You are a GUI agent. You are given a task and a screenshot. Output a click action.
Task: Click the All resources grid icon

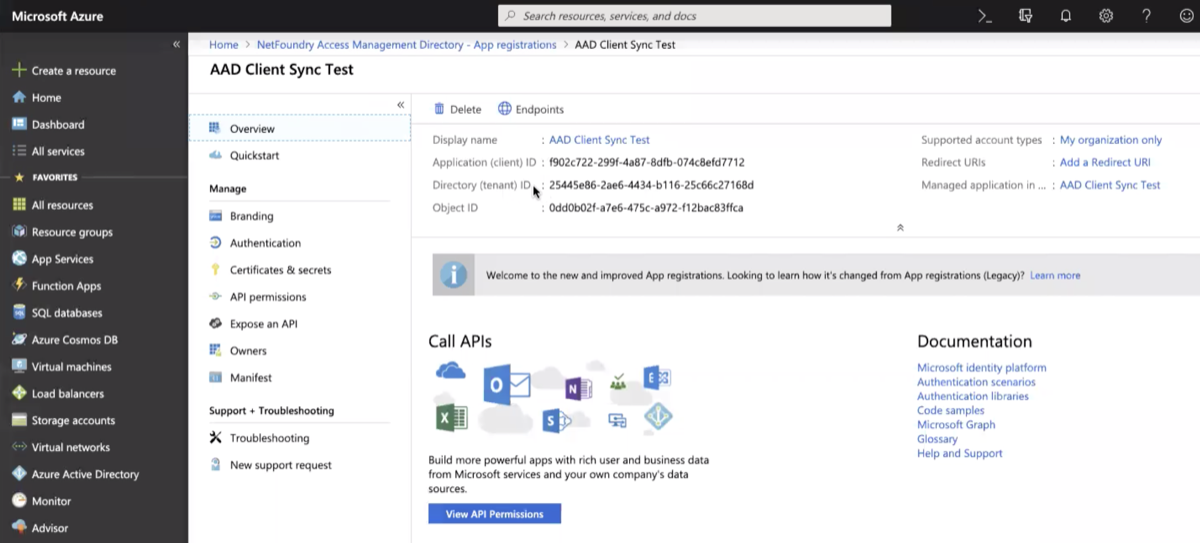19,205
